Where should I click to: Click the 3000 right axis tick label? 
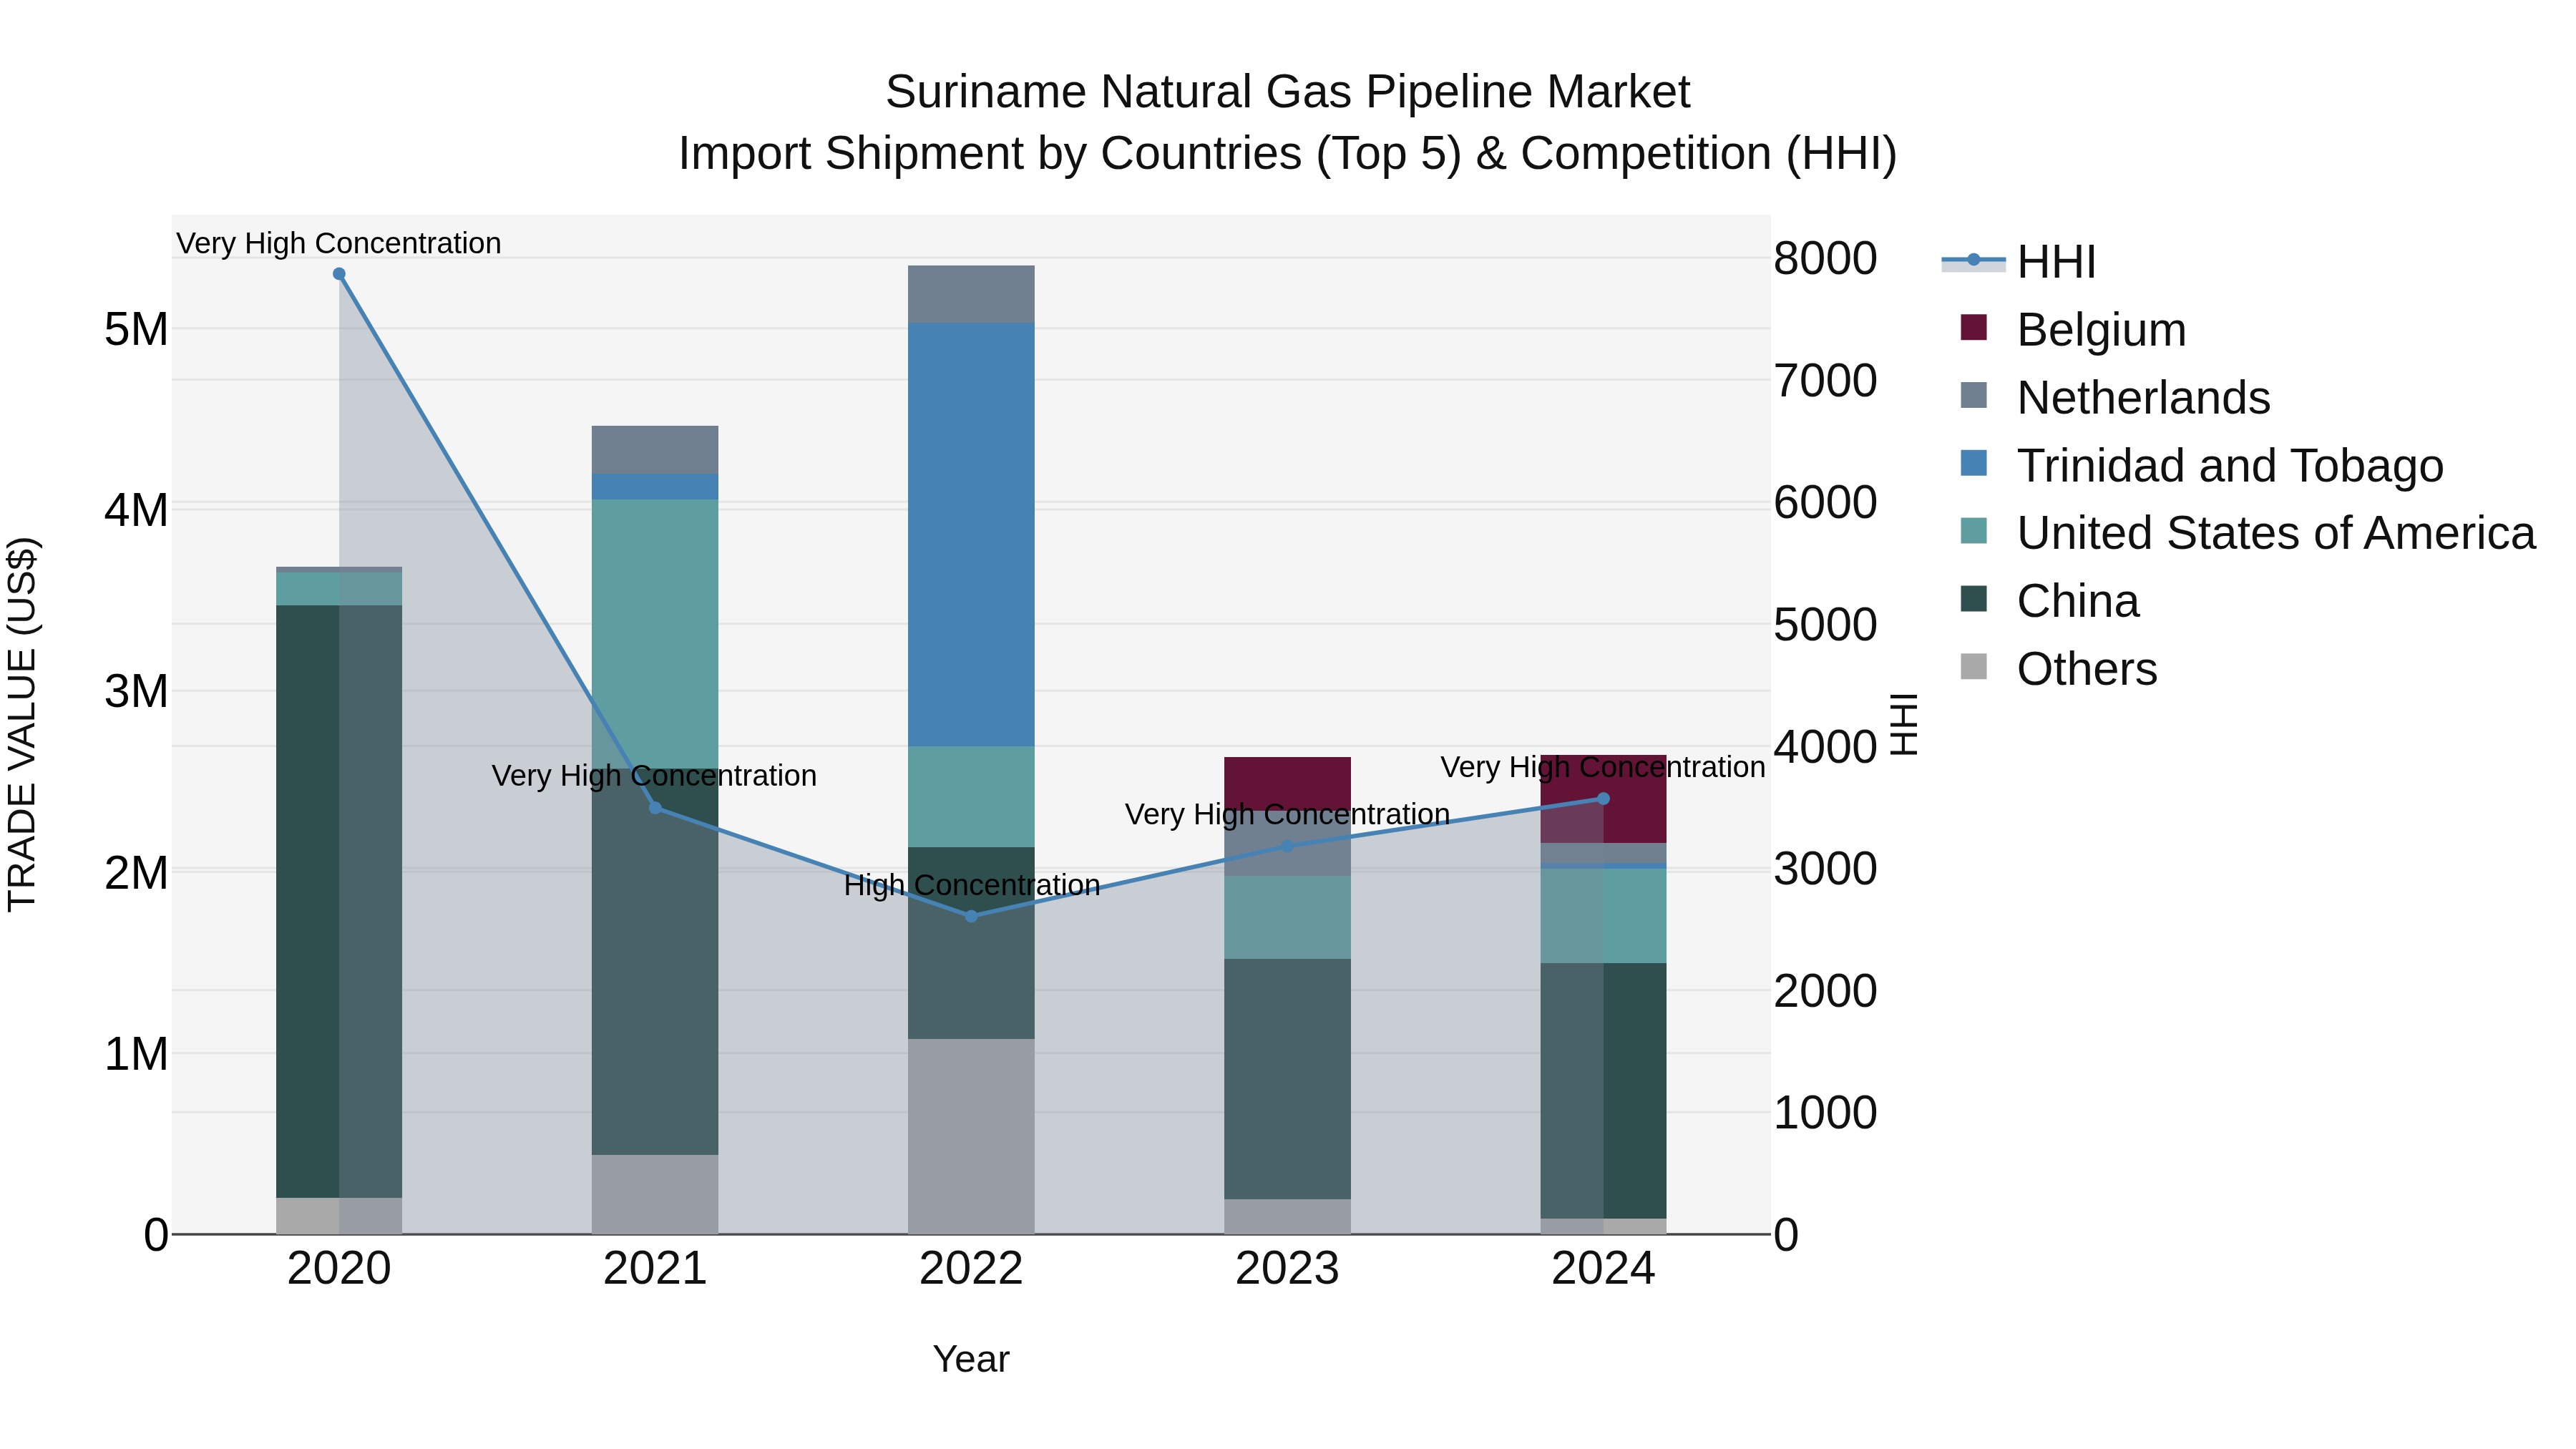point(1825,869)
